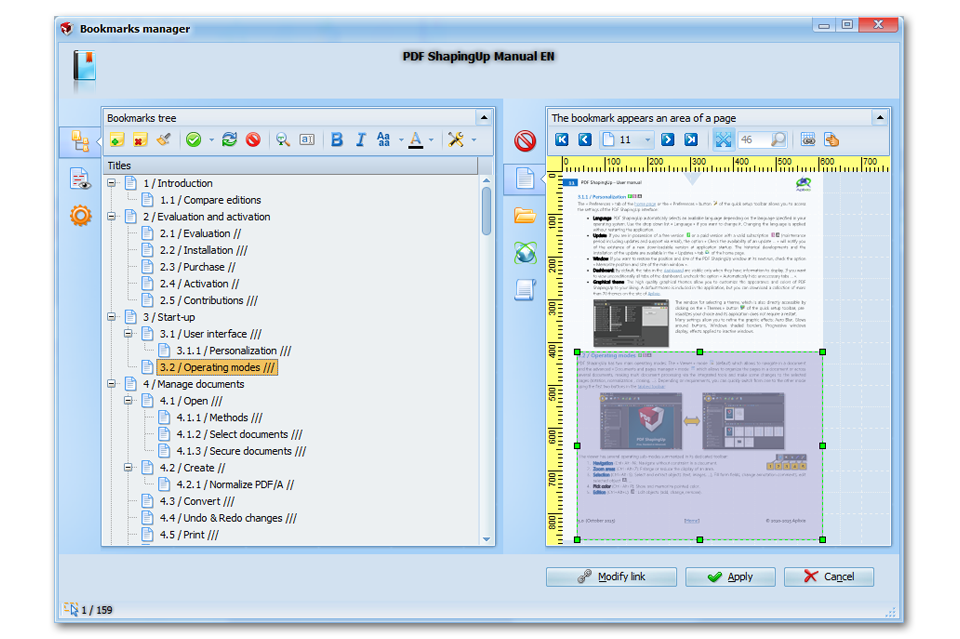Open the page number 11 combo box

tap(627, 140)
